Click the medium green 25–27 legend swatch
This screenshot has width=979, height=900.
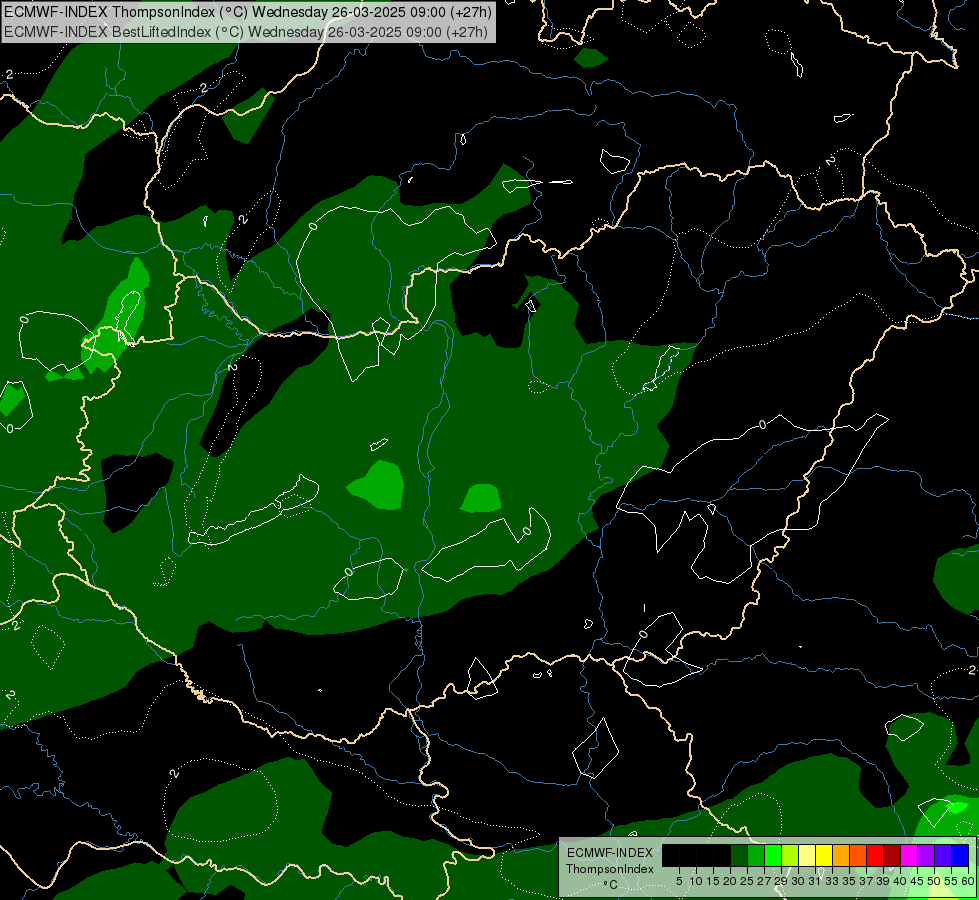[756, 855]
